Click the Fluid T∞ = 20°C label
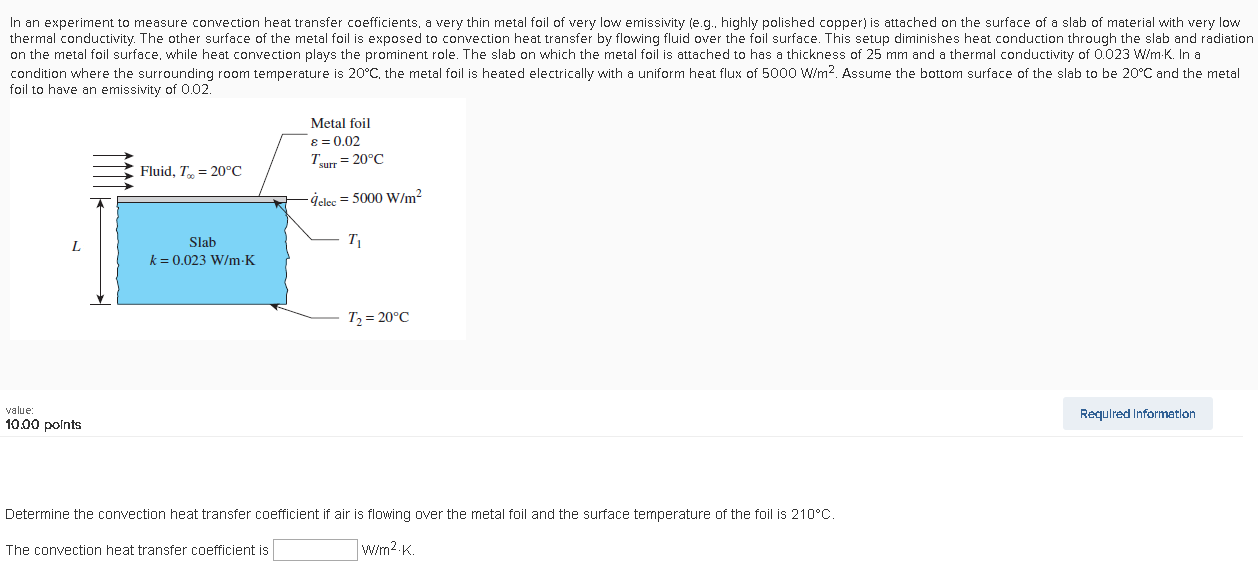Viewport: 1258px width, 567px height. (x=191, y=172)
